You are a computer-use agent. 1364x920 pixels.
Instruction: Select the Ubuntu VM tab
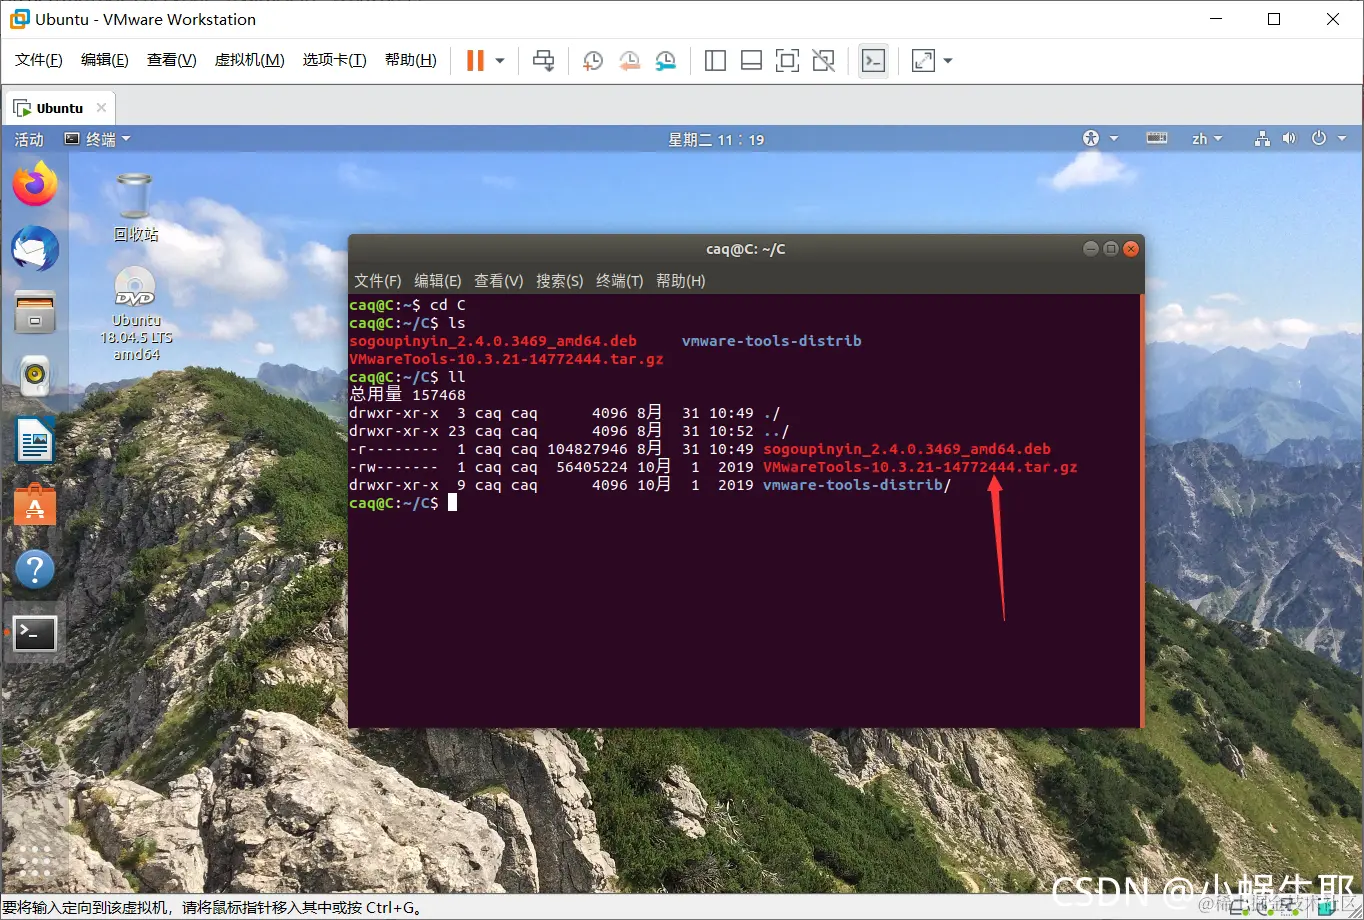click(x=60, y=108)
